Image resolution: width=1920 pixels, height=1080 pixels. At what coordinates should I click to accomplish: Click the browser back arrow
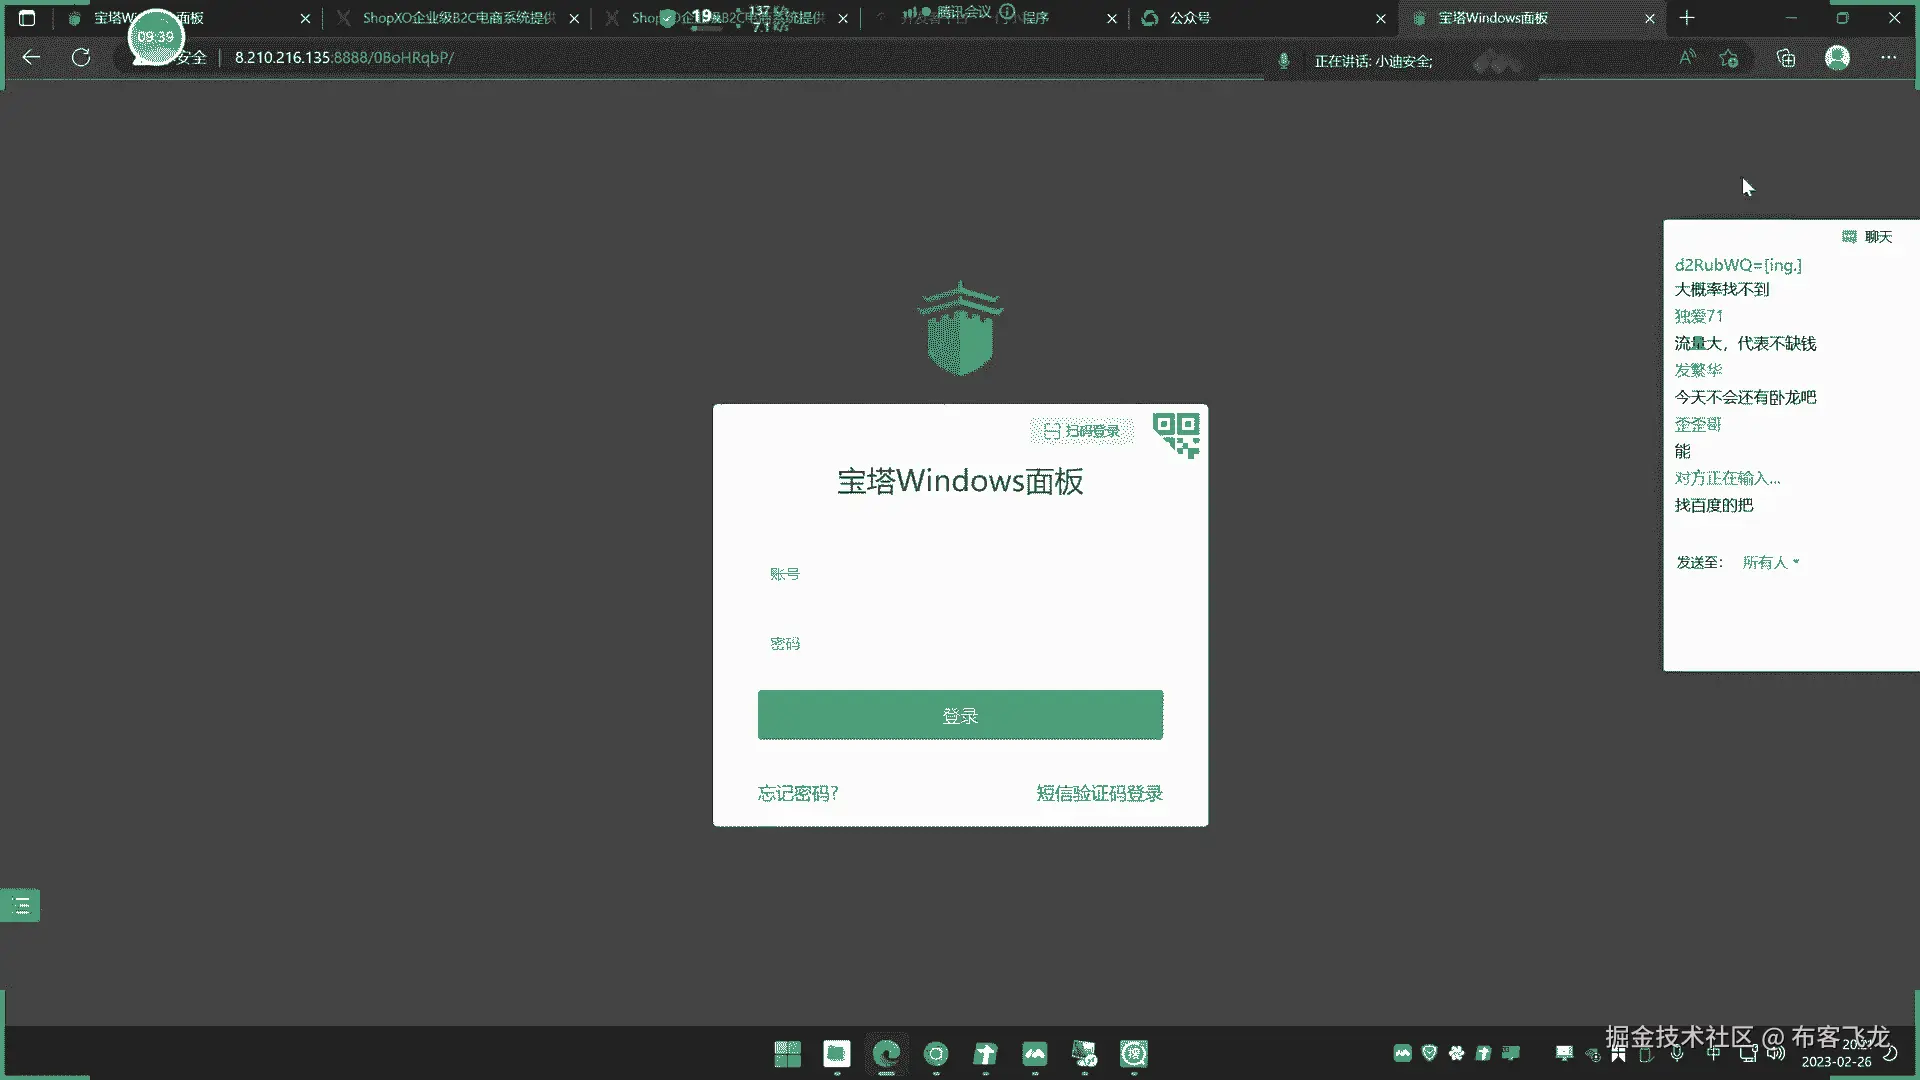[31, 58]
